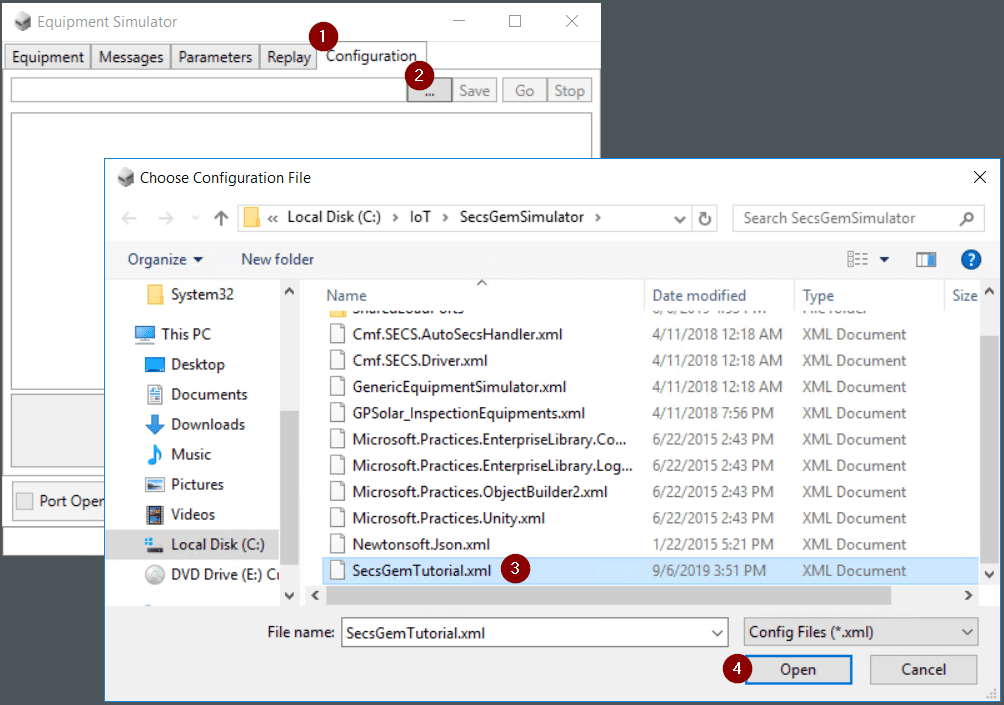Click the Back navigation arrow in file dialog
The width and height of the screenshot is (1004, 705).
pyautogui.click(x=129, y=218)
